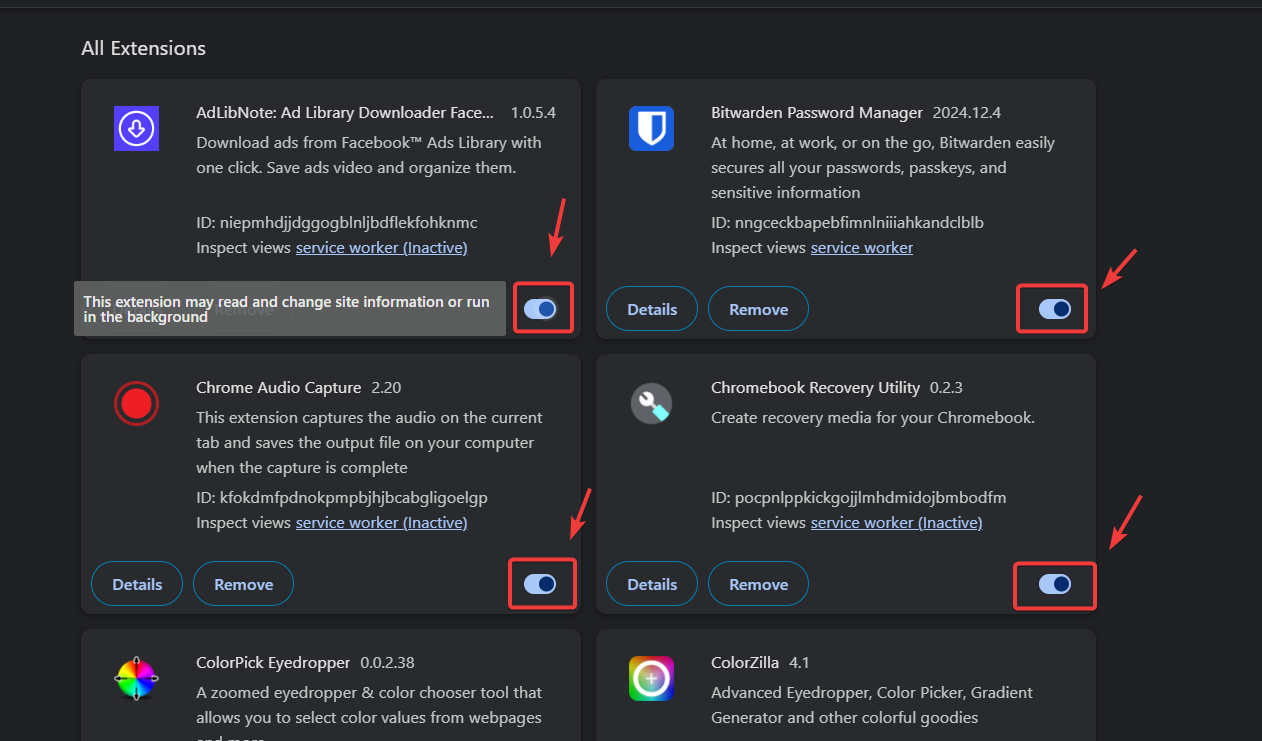Disable the AdLibNote extension toggle
The height and width of the screenshot is (741, 1262).
pos(540,309)
